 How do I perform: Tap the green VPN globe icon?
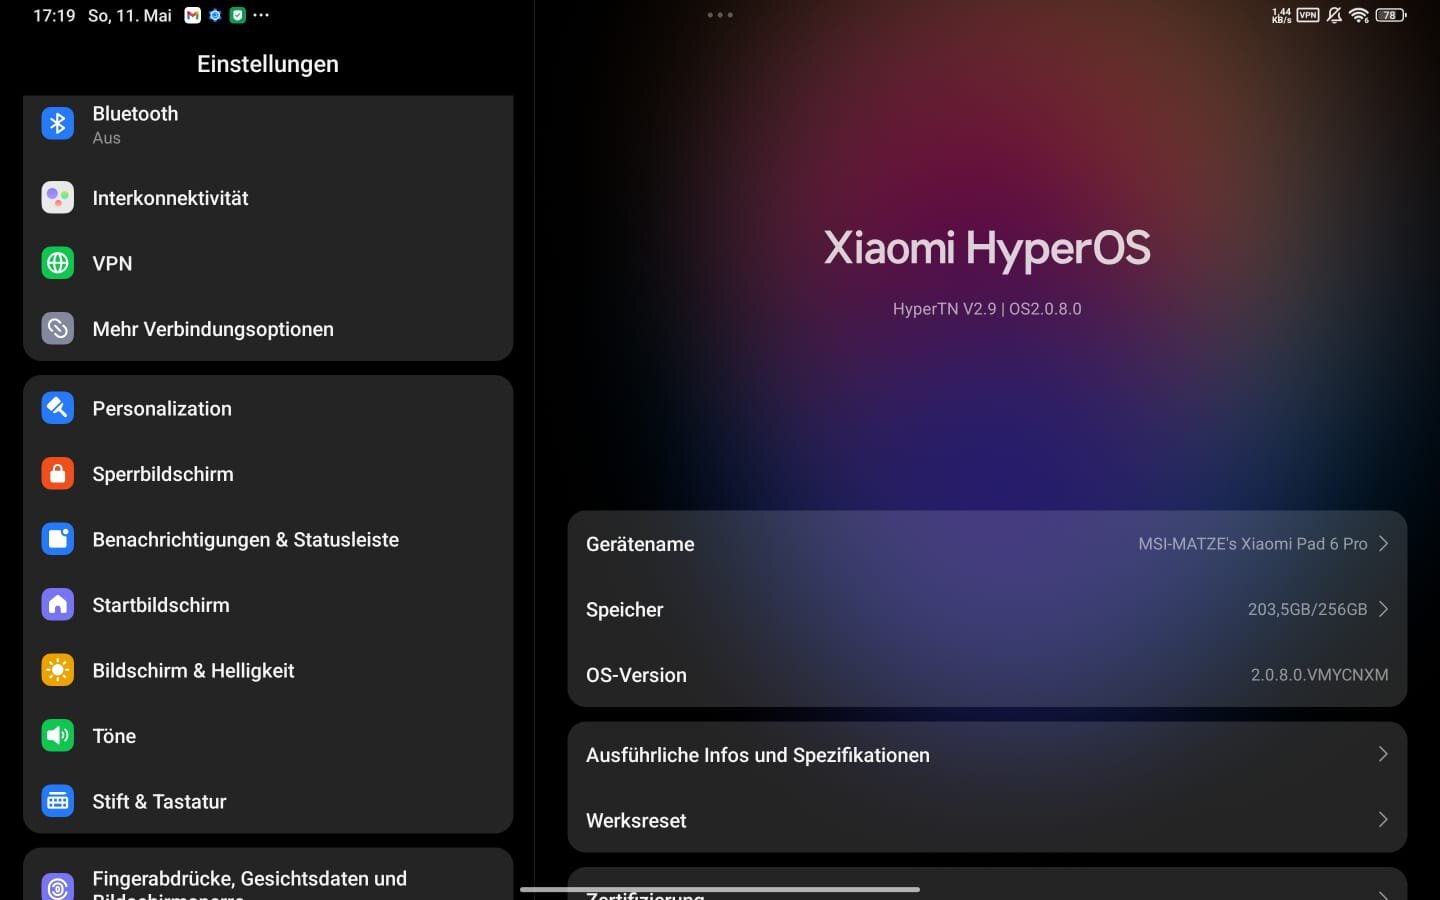[x=58, y=263]
